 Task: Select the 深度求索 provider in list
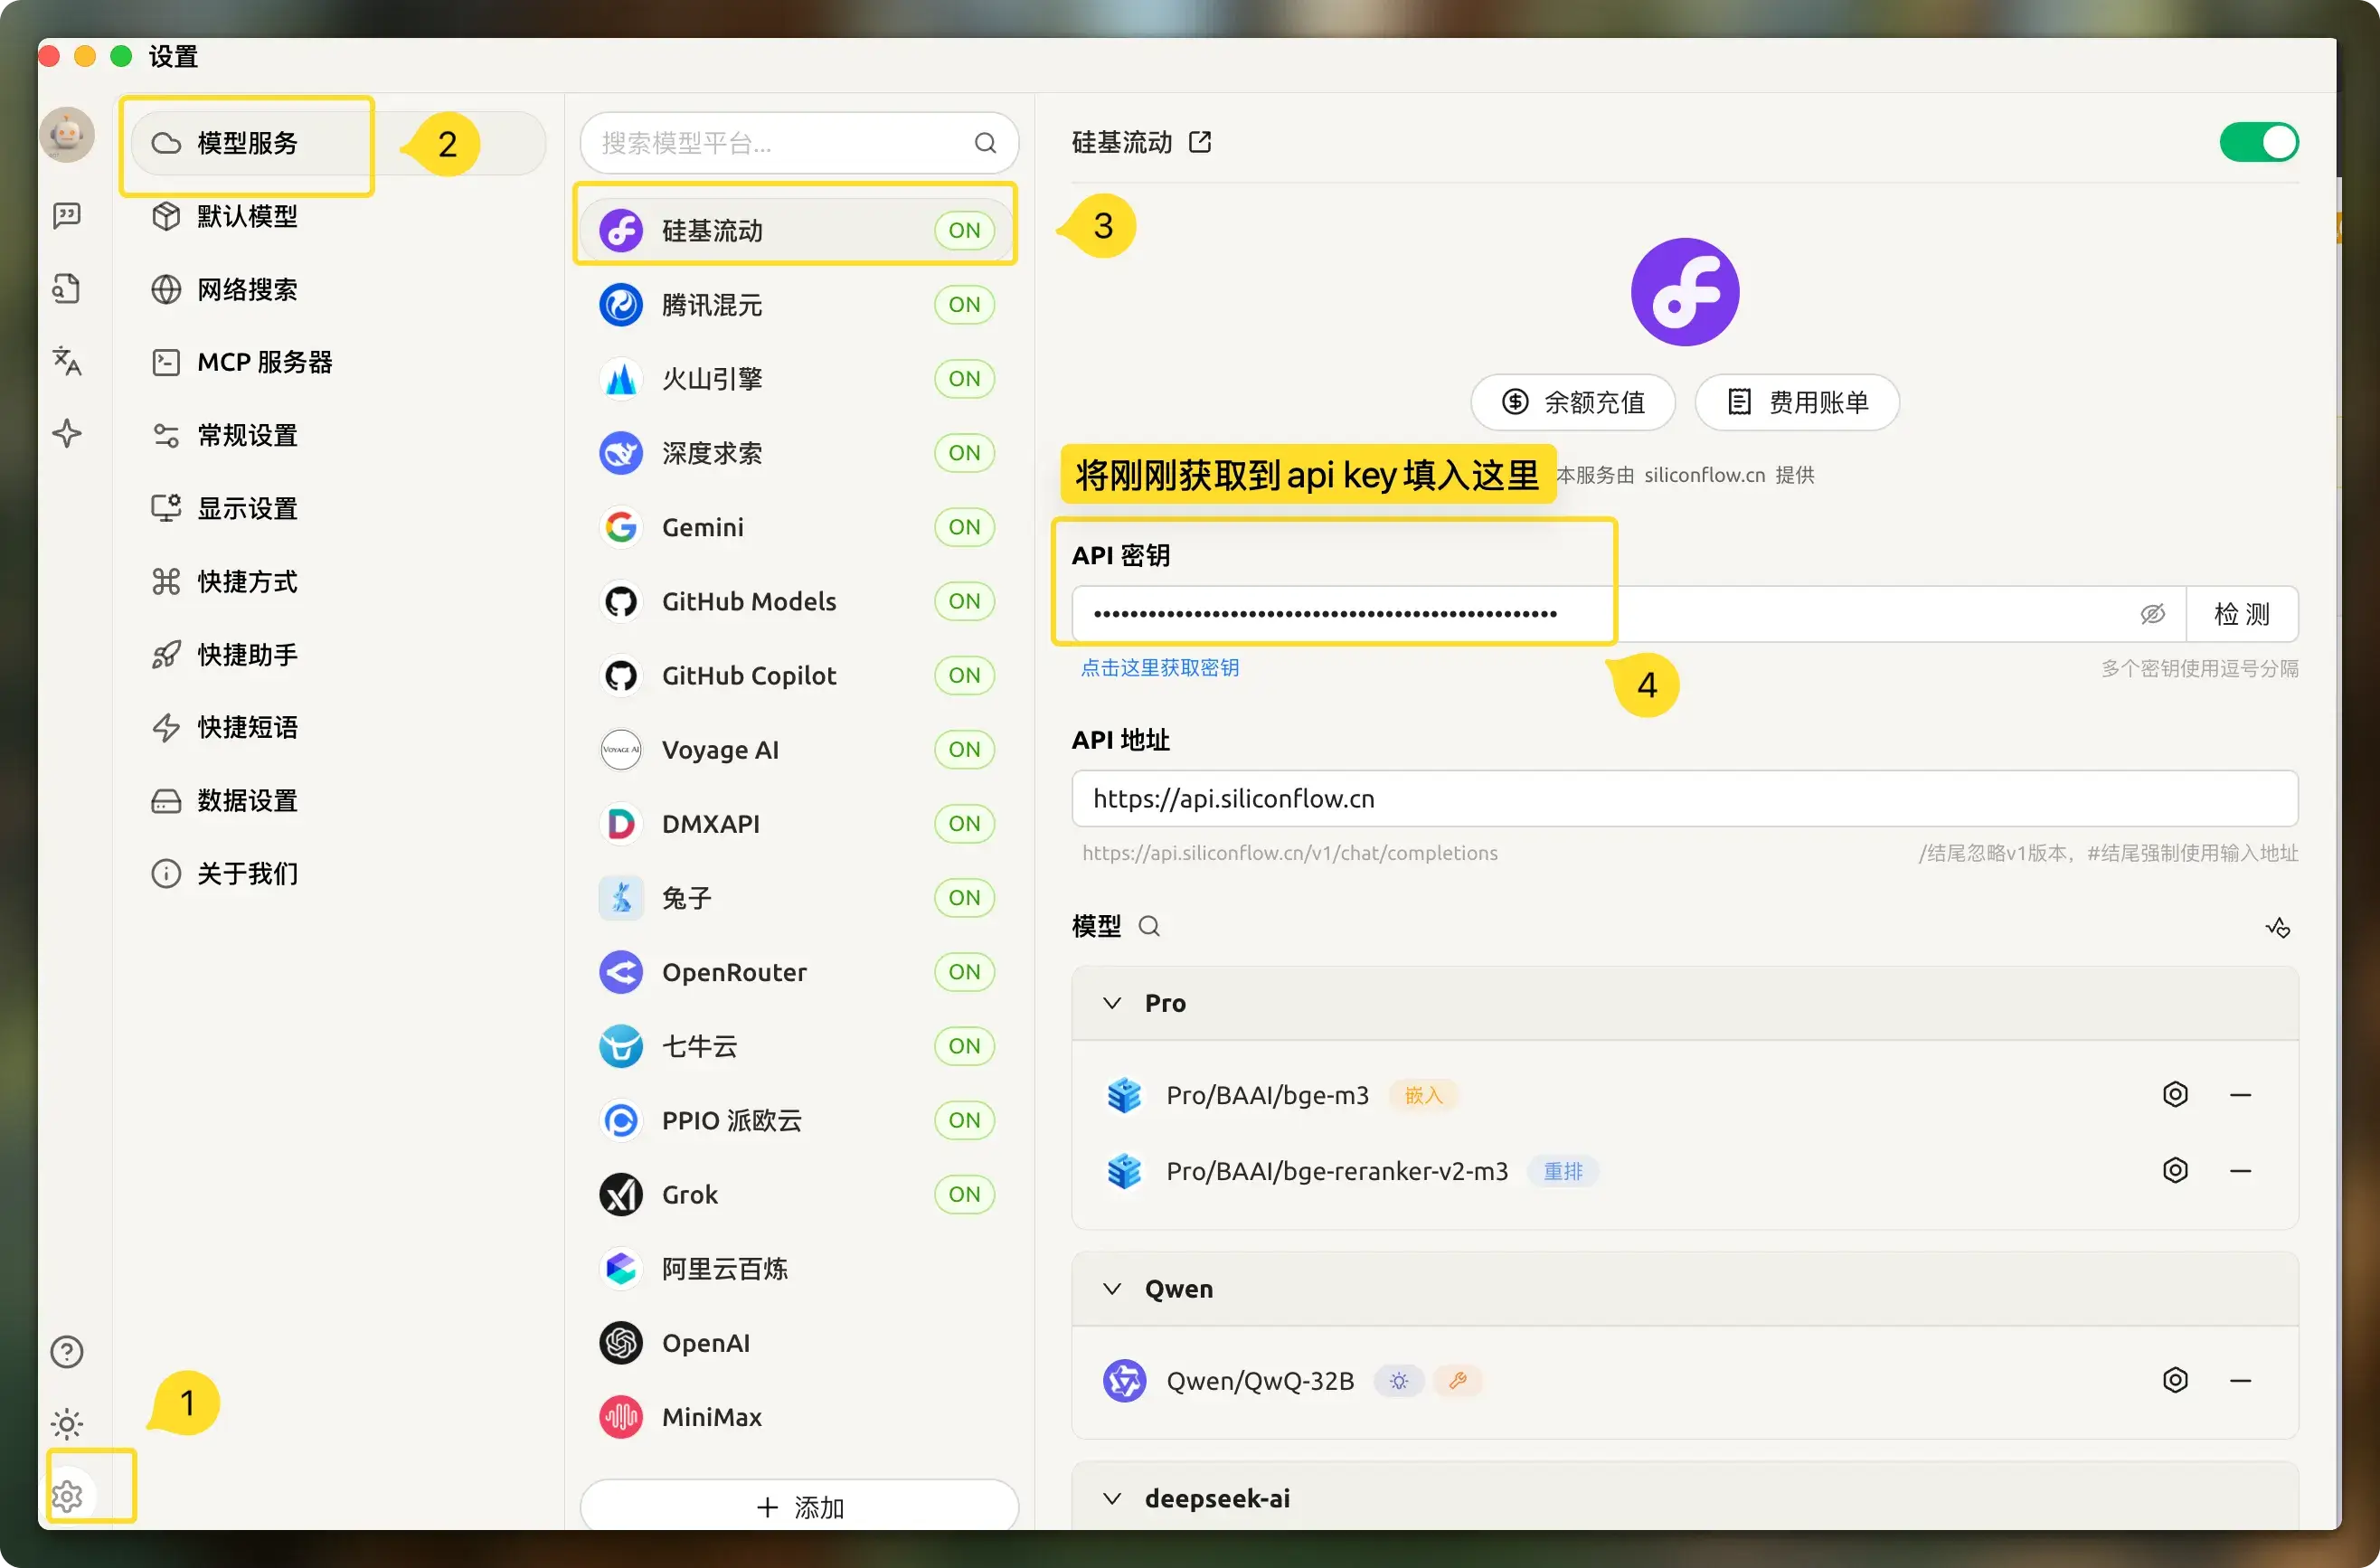[712, 453]
